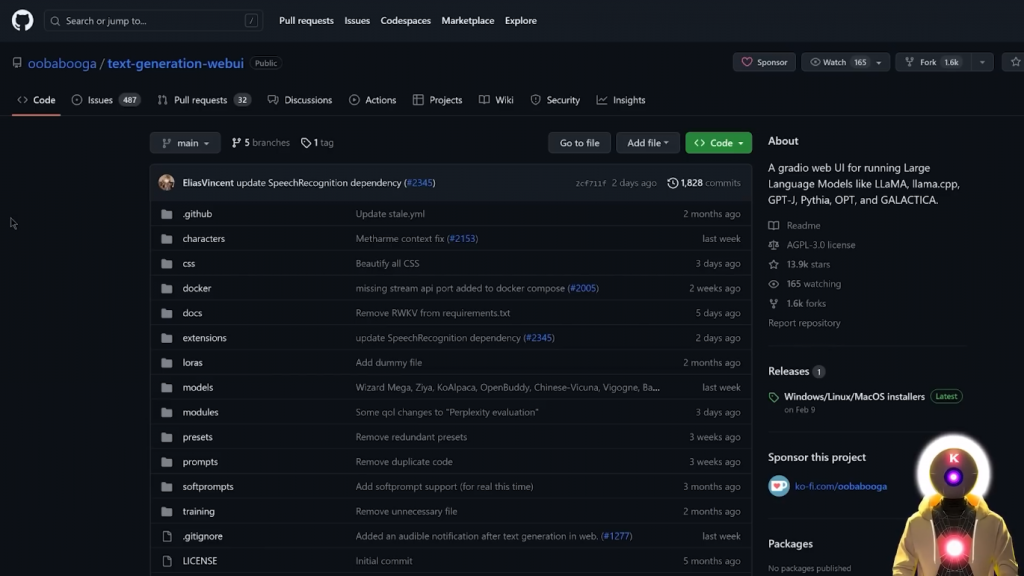The width and height of the screenshot is (1024, 576).
Task: Open the Projects tab
Action: (x=438, y=100)
